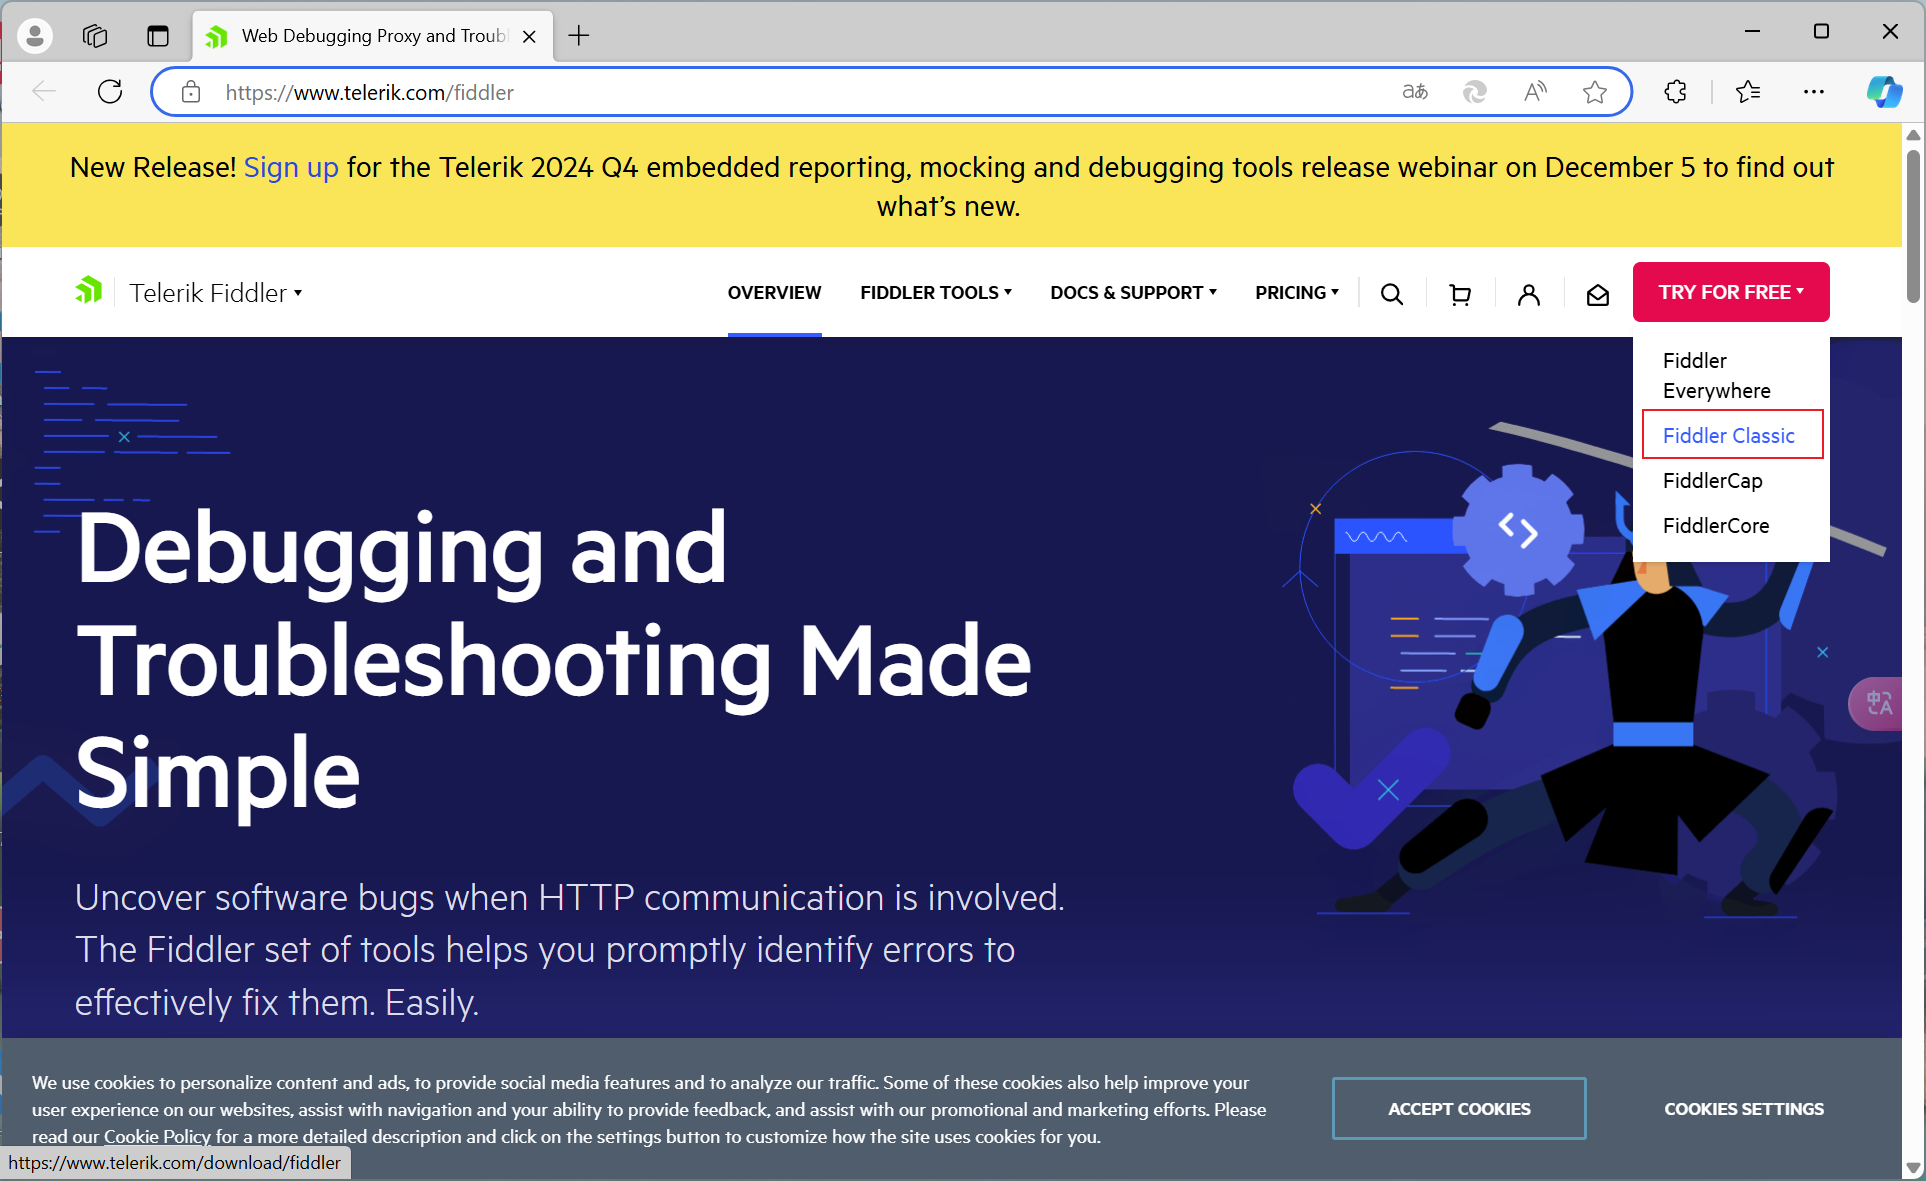
Task: Select Fiddler Classic from dropdown
Action: pyautogui.click(x=1728, y=435)
